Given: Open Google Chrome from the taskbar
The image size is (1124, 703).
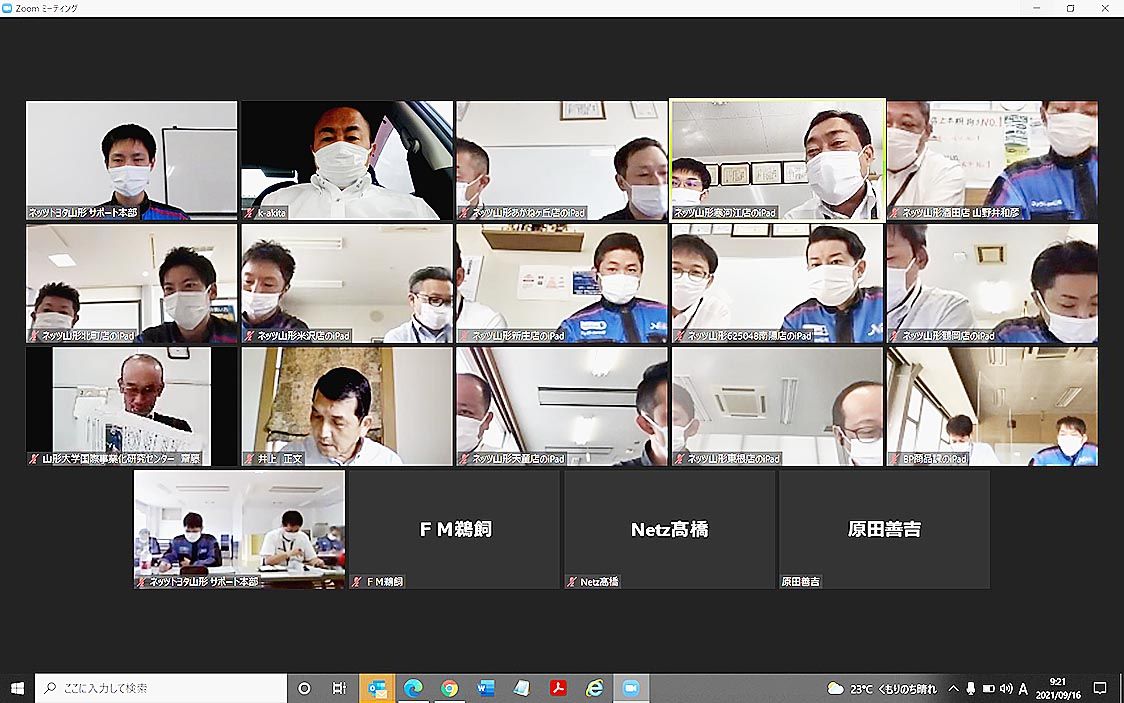Looking at the screenshot, I should [449, 688].
